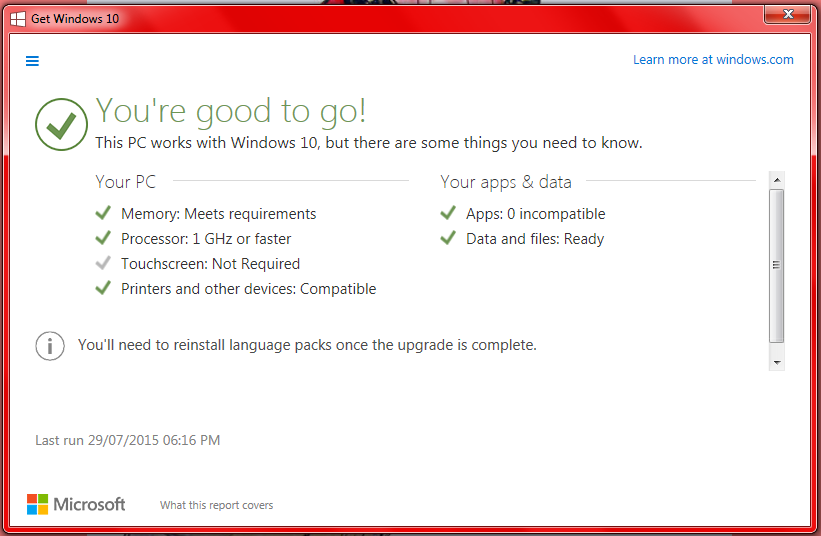The width and height of the screenshot is (821, 536).
Task: Click the "You're good to go!" heading
Action: 230,111
